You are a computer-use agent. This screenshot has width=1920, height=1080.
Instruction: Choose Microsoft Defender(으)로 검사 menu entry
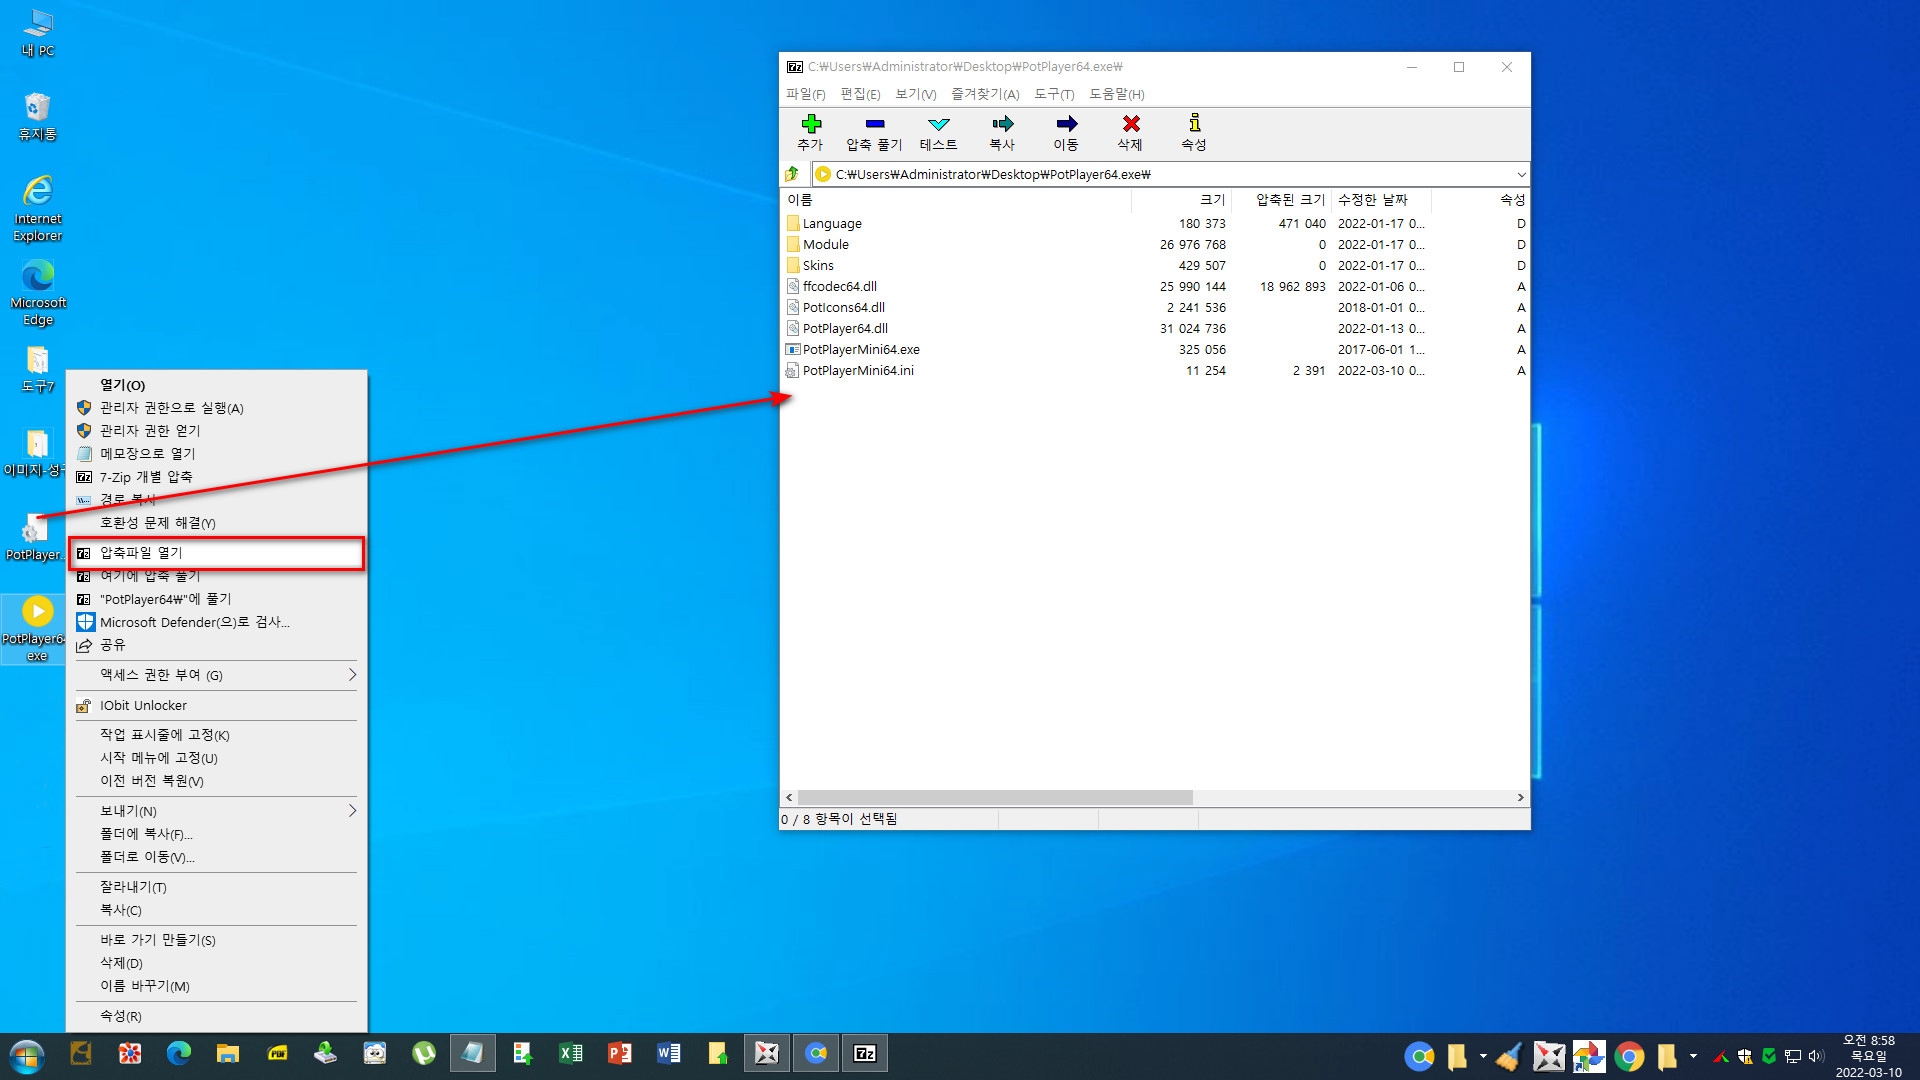click(x=216, y=622)
